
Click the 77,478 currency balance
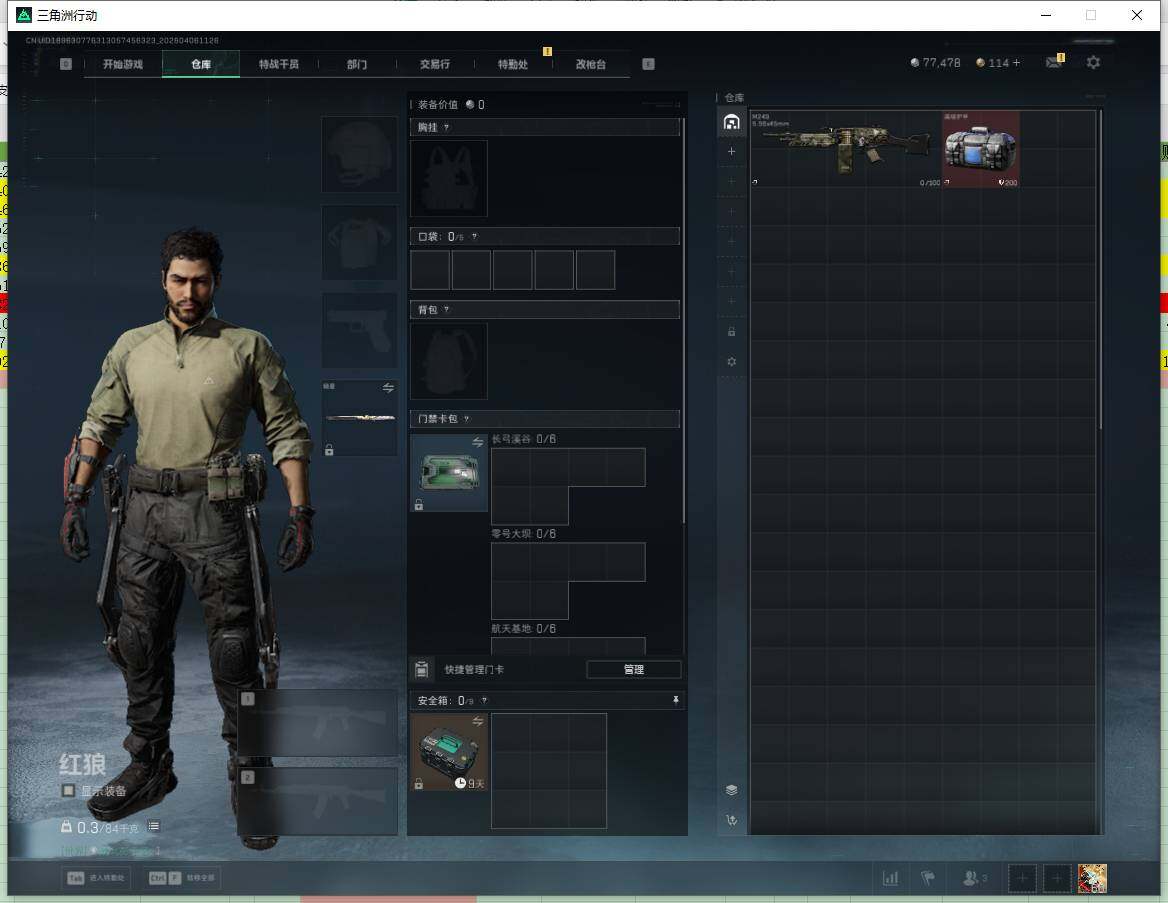pos(936,63)
